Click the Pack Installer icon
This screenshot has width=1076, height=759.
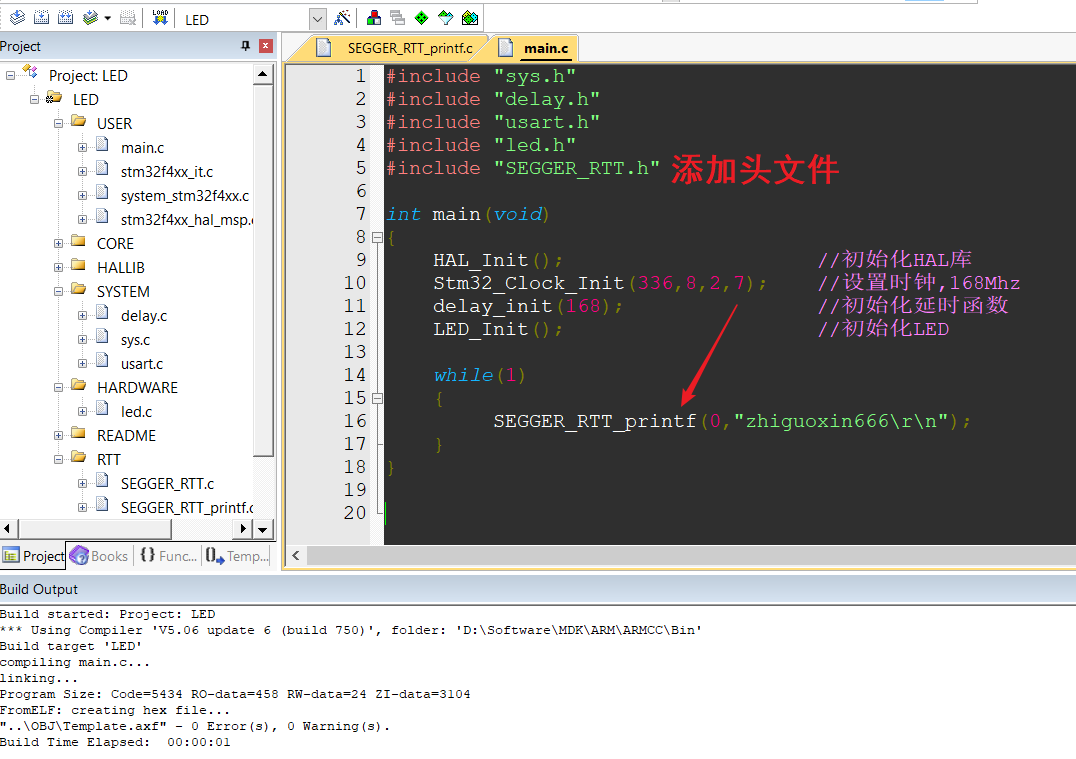[x=470, y=18]
